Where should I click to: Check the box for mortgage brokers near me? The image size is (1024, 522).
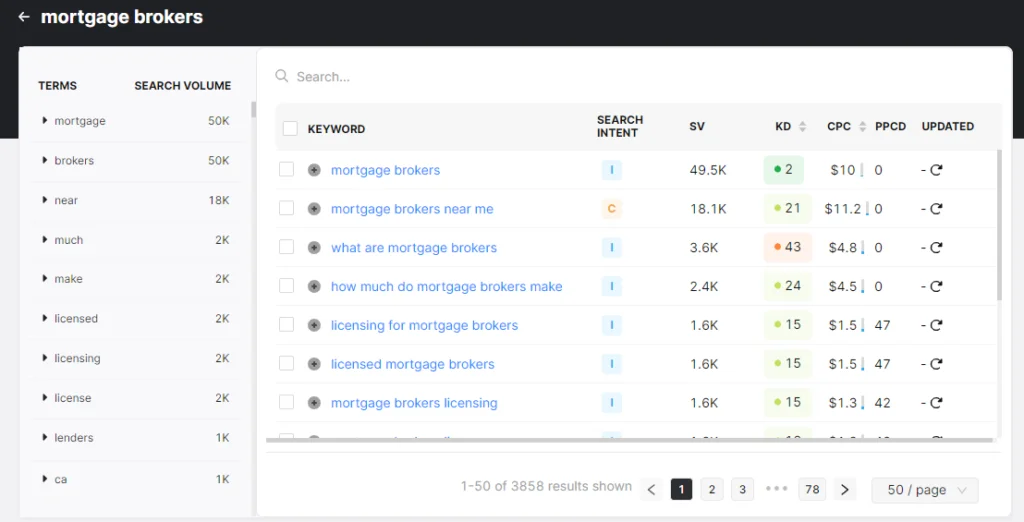(287, 208)
